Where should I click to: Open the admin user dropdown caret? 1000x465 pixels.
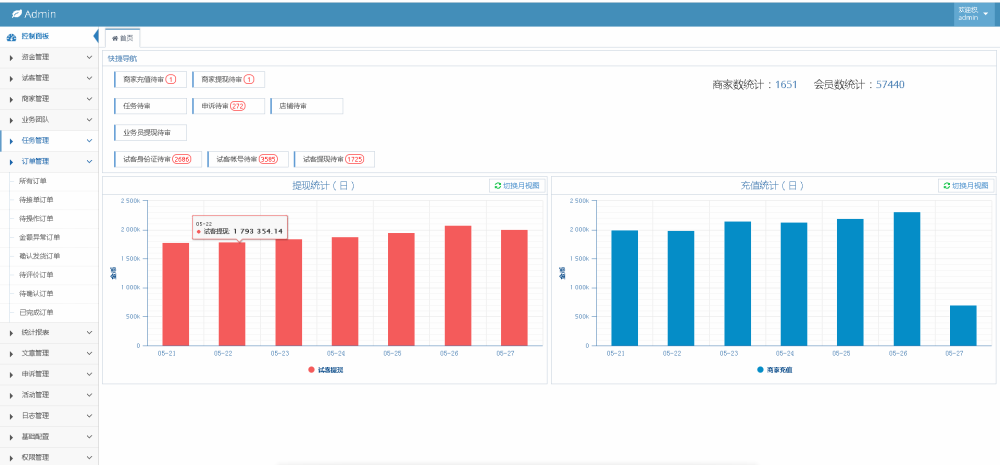pyautogui.click(x=985, y=14)
